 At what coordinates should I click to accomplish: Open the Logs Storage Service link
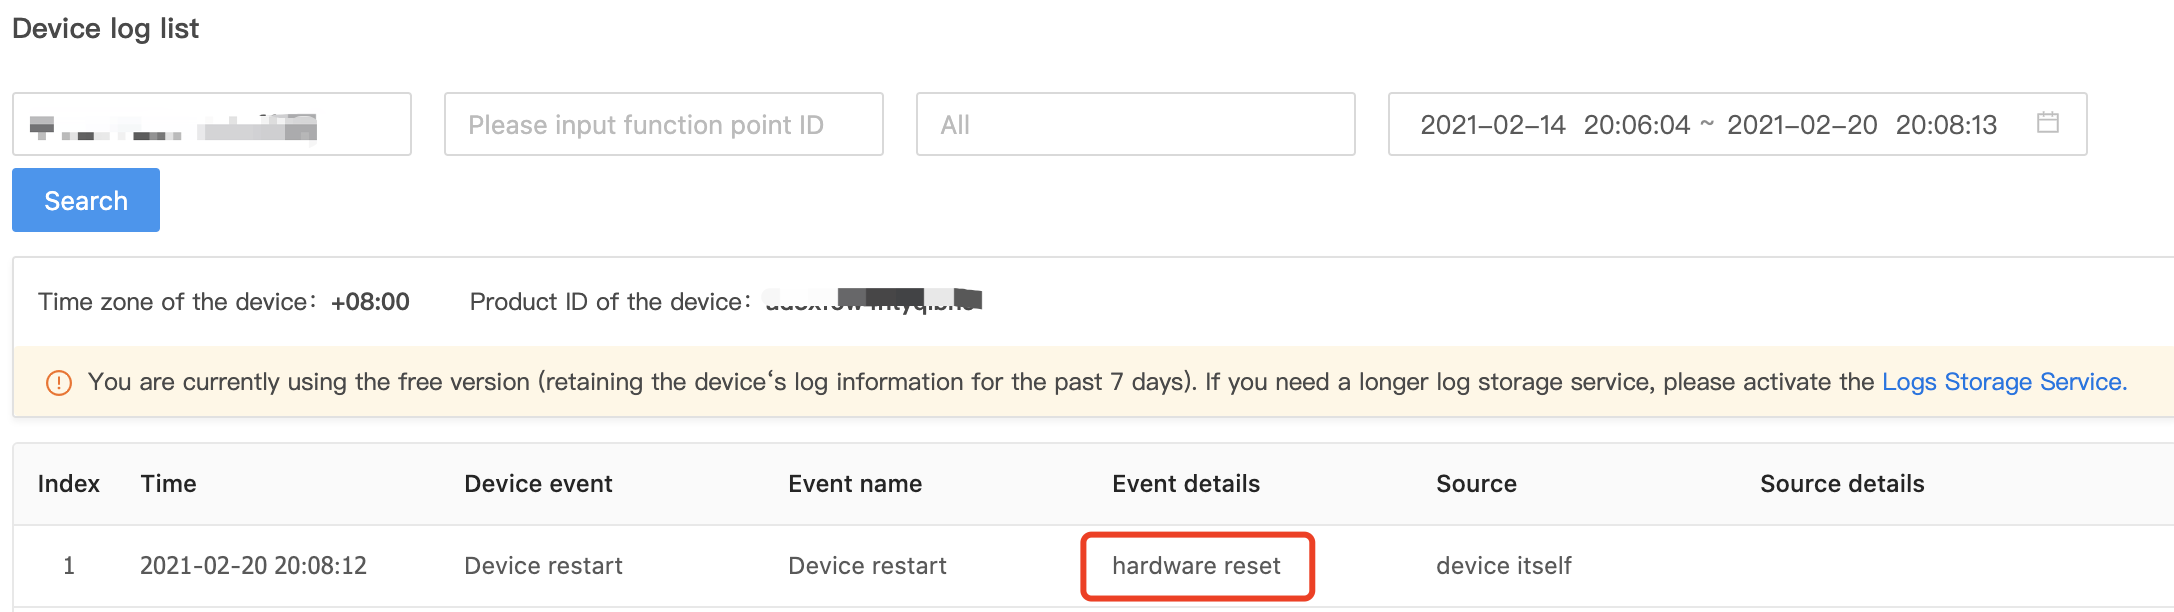click(2004, 382)
